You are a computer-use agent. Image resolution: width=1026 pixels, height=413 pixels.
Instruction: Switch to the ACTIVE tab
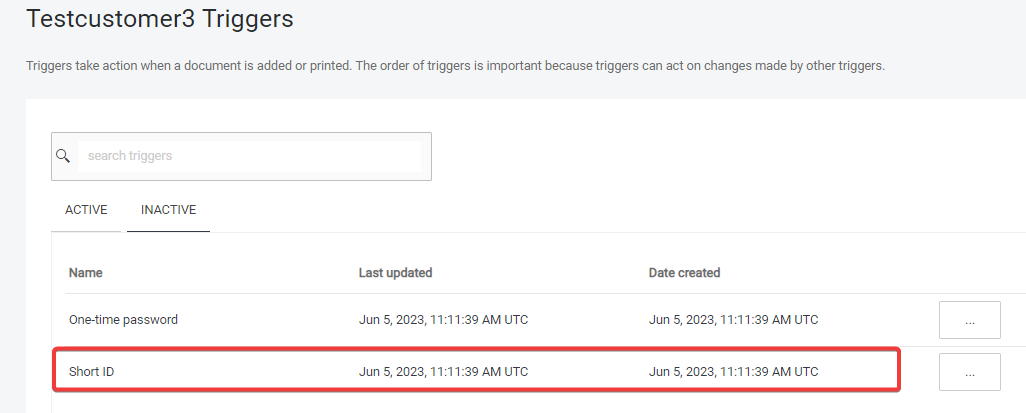click(86, 210)
